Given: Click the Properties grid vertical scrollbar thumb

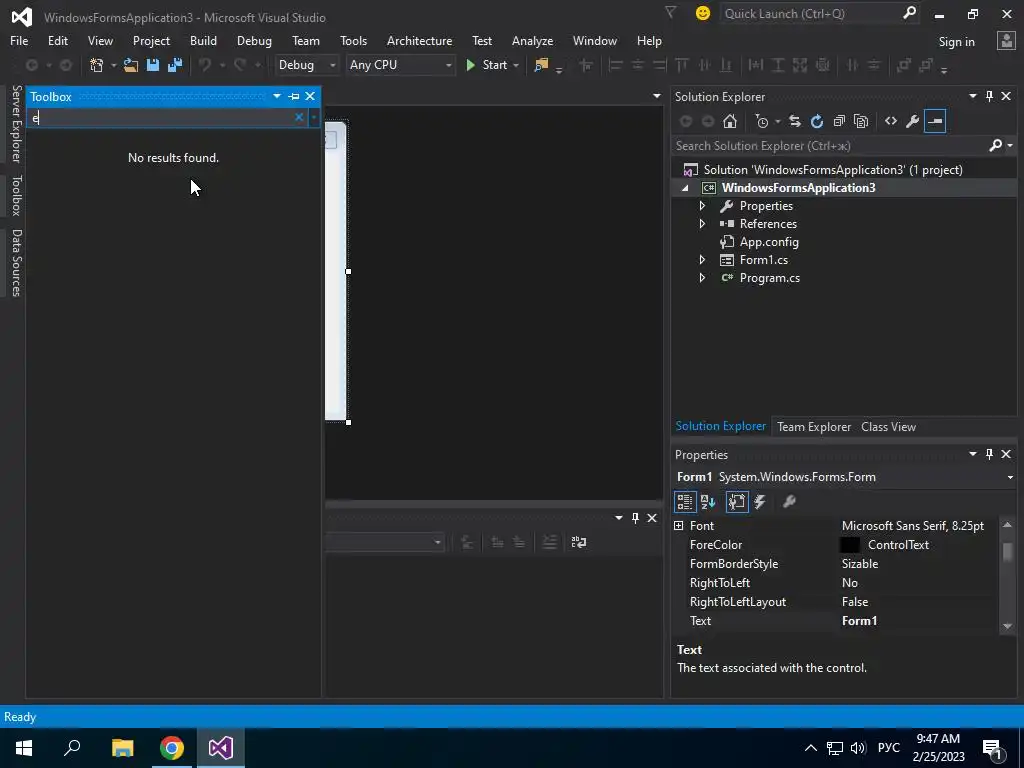Looking at the screenshot, I should coord(1008,551).
